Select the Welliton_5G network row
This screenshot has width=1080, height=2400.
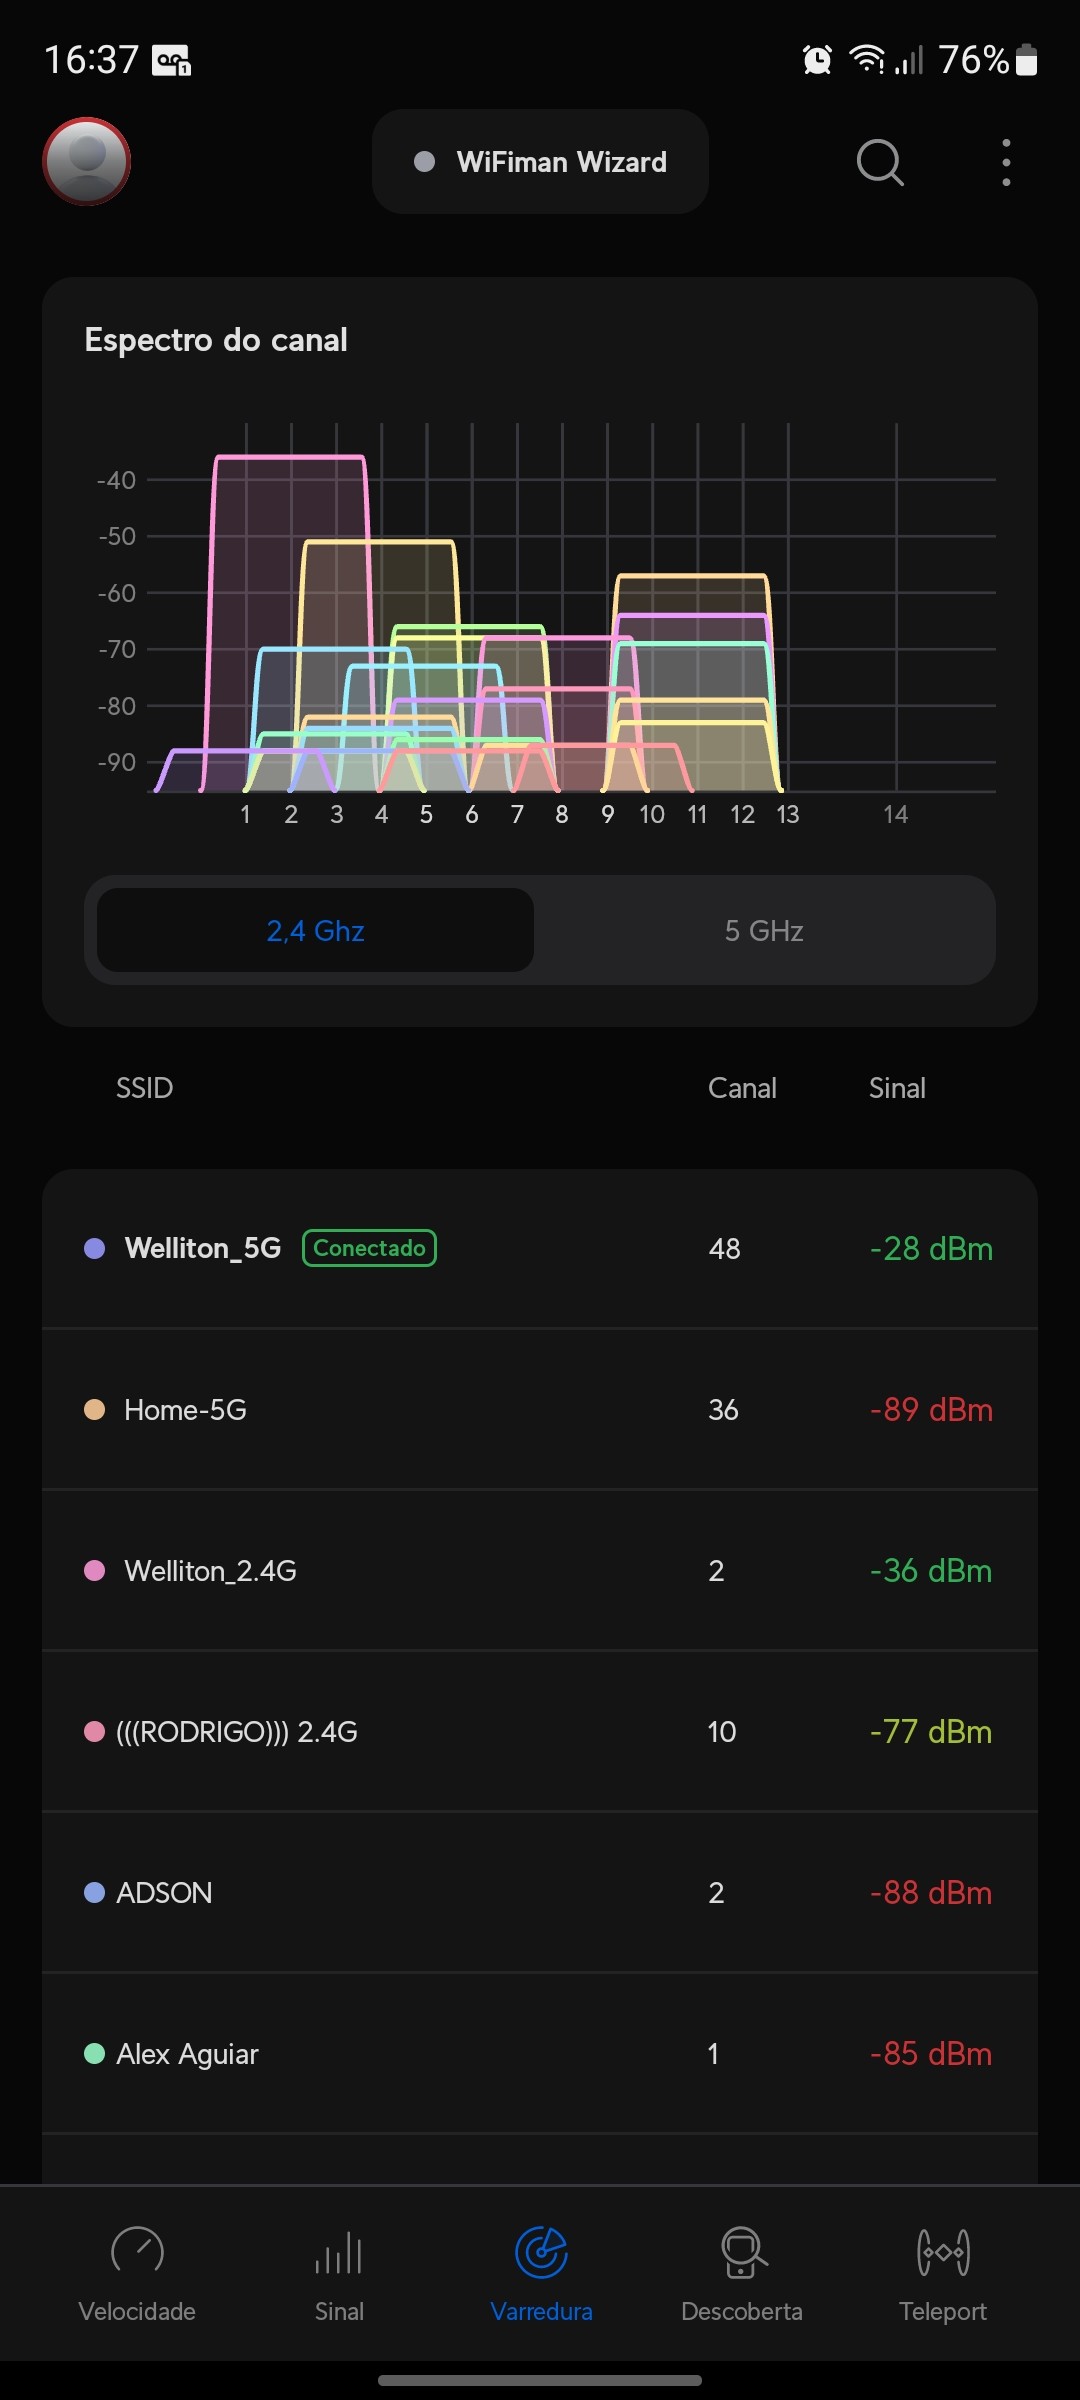(540, 1249)
